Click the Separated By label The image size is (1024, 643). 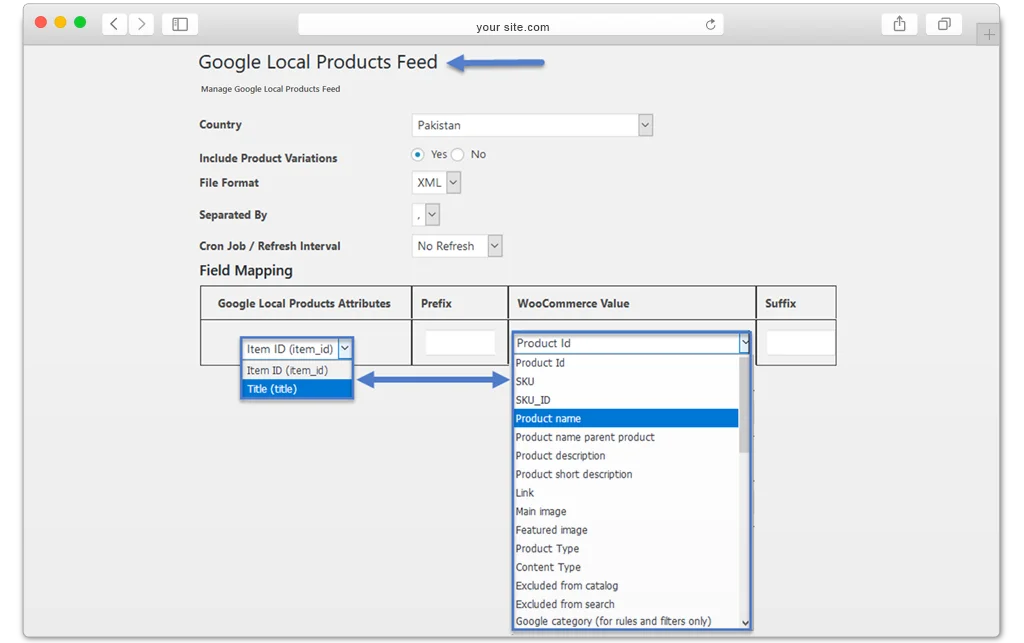(x=233, y=215)
